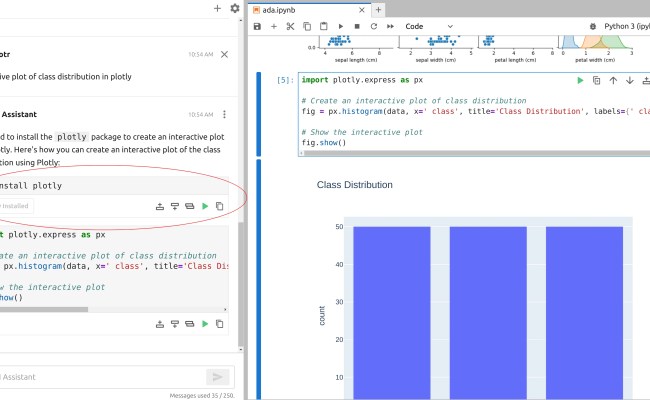Insert a new cell from notebook toolbar
This screenshot has width=650, height=400.
pos(274,27)
